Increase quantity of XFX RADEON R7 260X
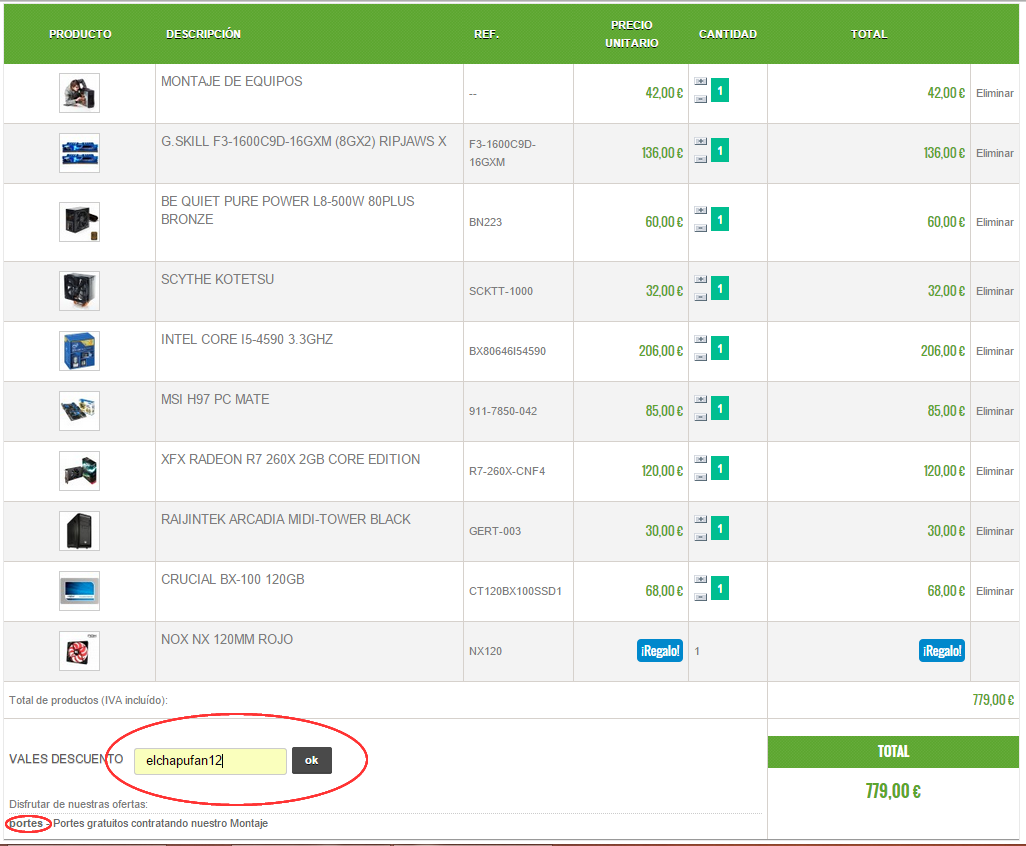 tap(701, 459)
